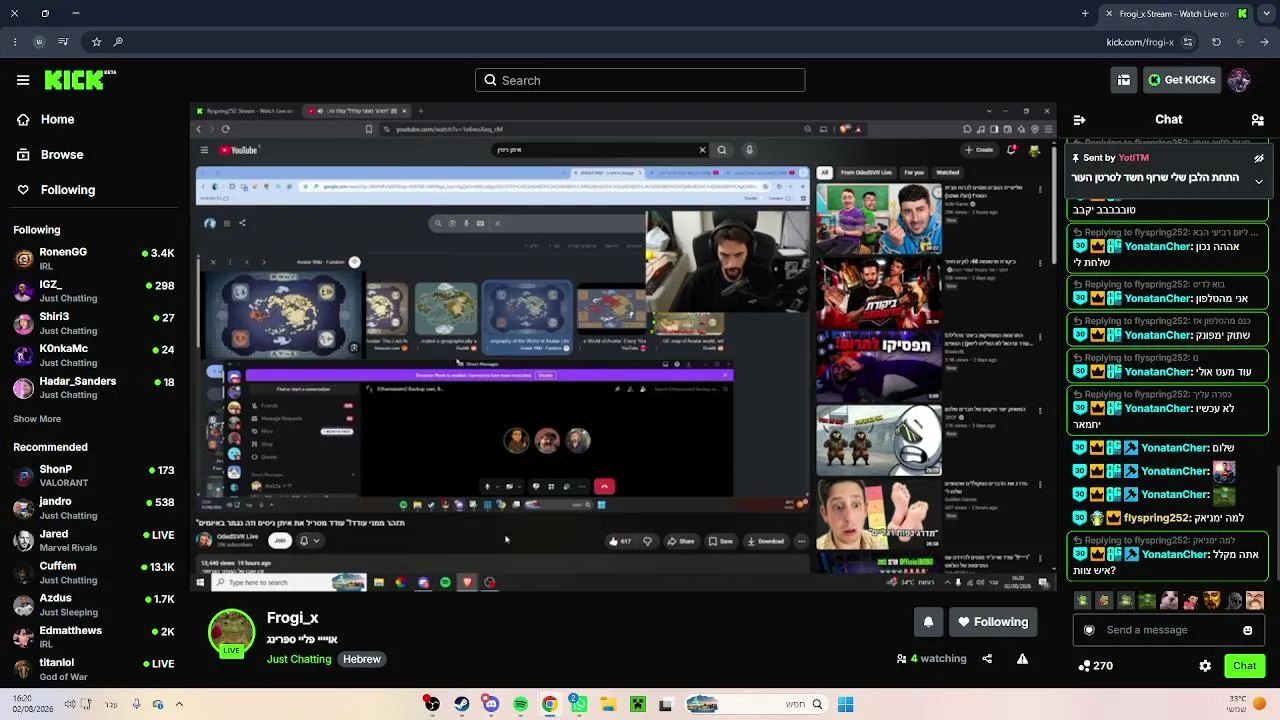Select the first frog quick emote

coord(1082,600)
